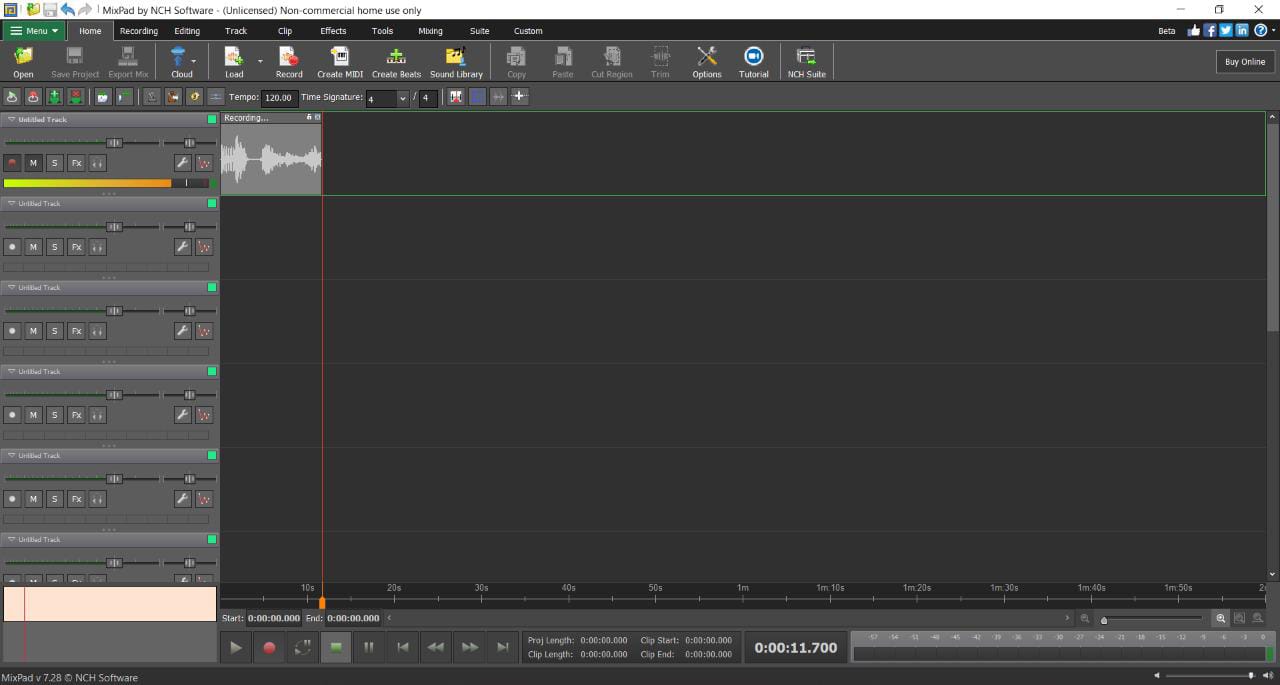Click the Tempo input field
The image size is (1280, 685).
click(x=279, y=98)
